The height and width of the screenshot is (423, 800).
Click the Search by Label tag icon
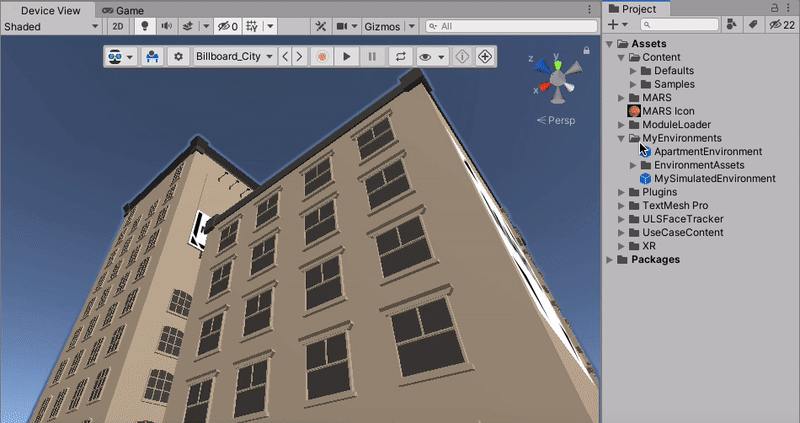pos(752,25)
